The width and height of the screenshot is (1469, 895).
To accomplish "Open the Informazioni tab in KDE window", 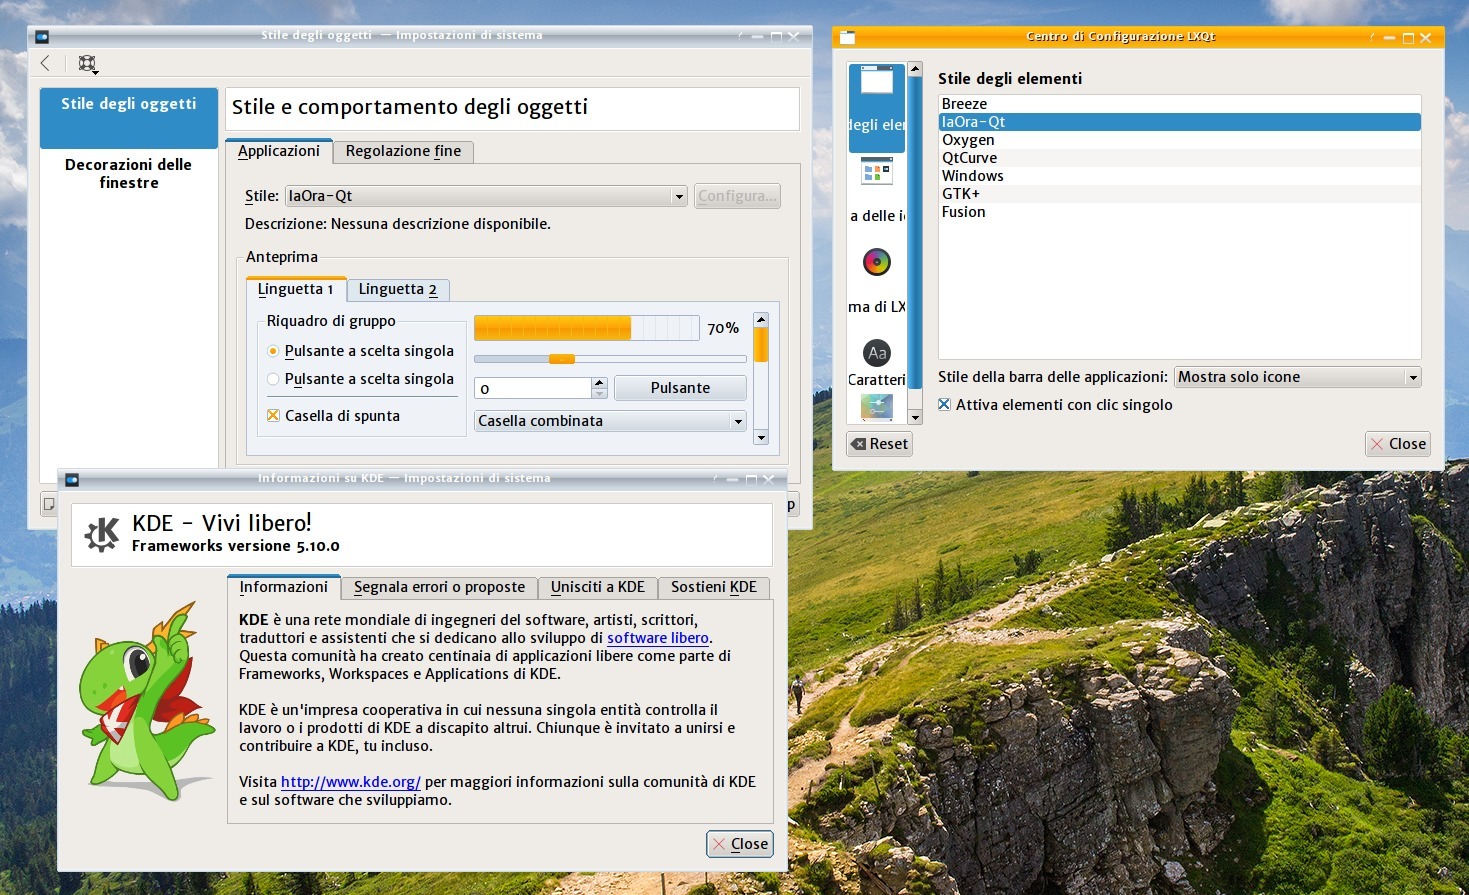I will point(284,587).
